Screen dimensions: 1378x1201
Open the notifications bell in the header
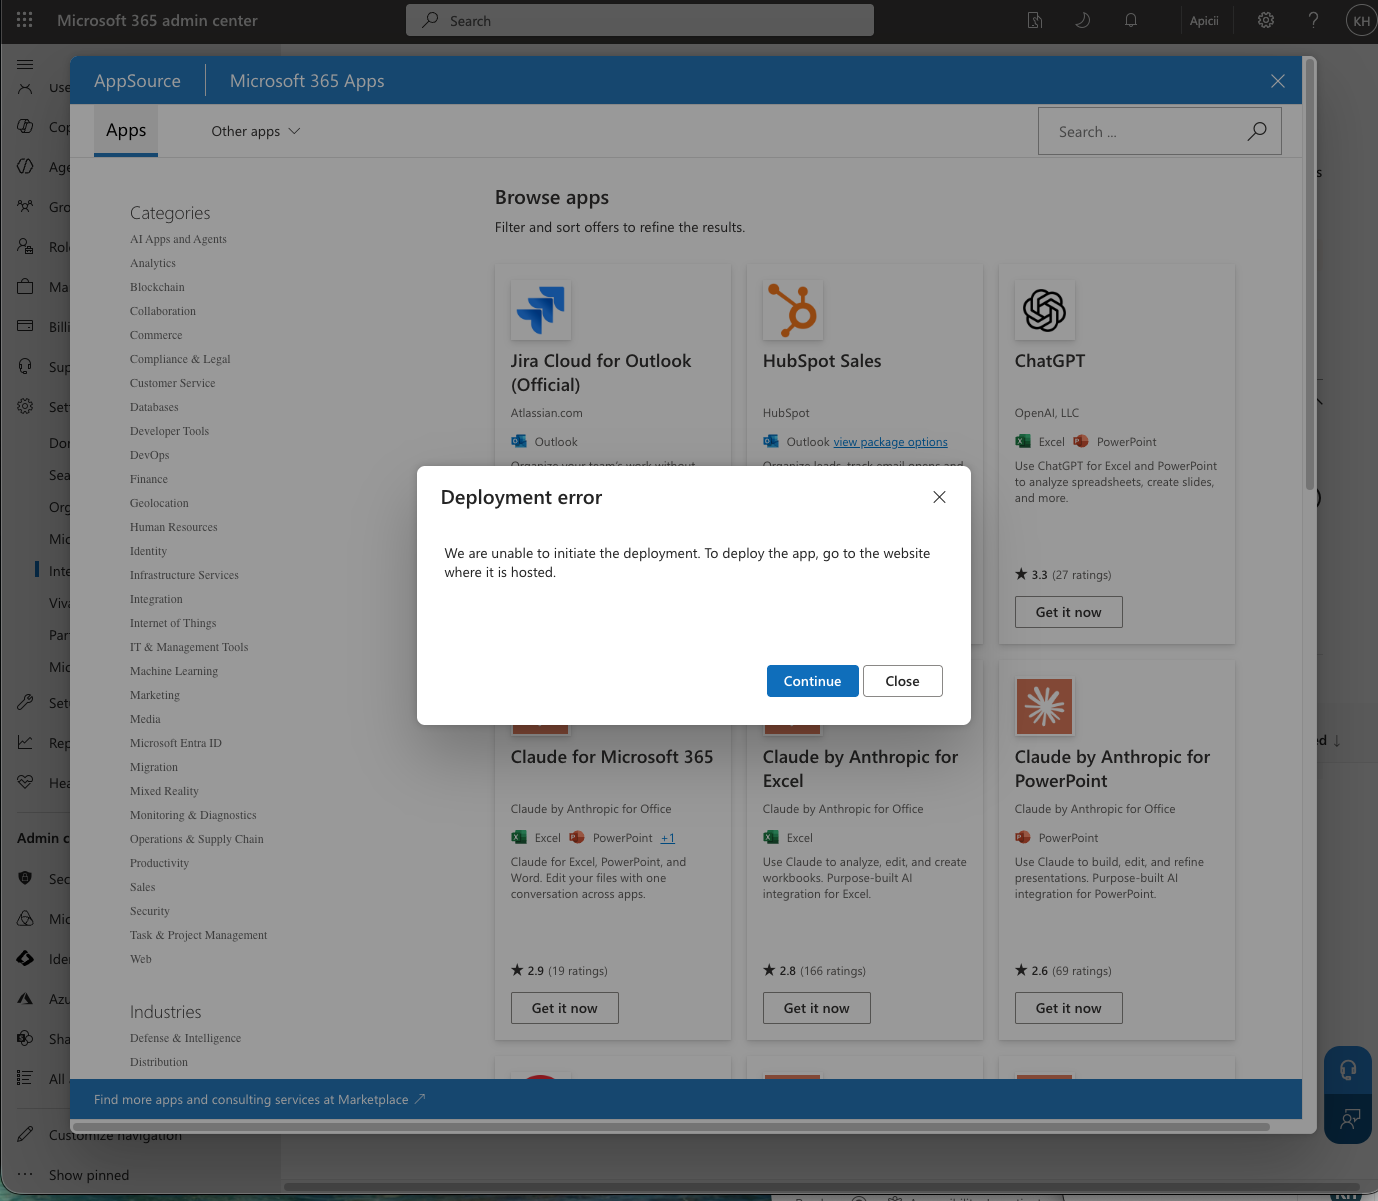pos(1131,20)
